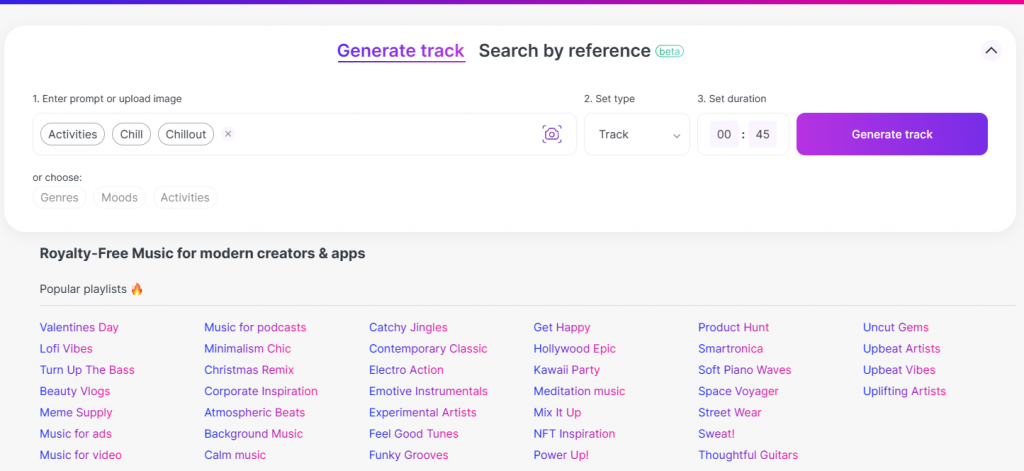The width and height of the screenshot is (1024, 471).
Task: Open the Feel Good Tunes playlist
Action: tap(413, 434)
